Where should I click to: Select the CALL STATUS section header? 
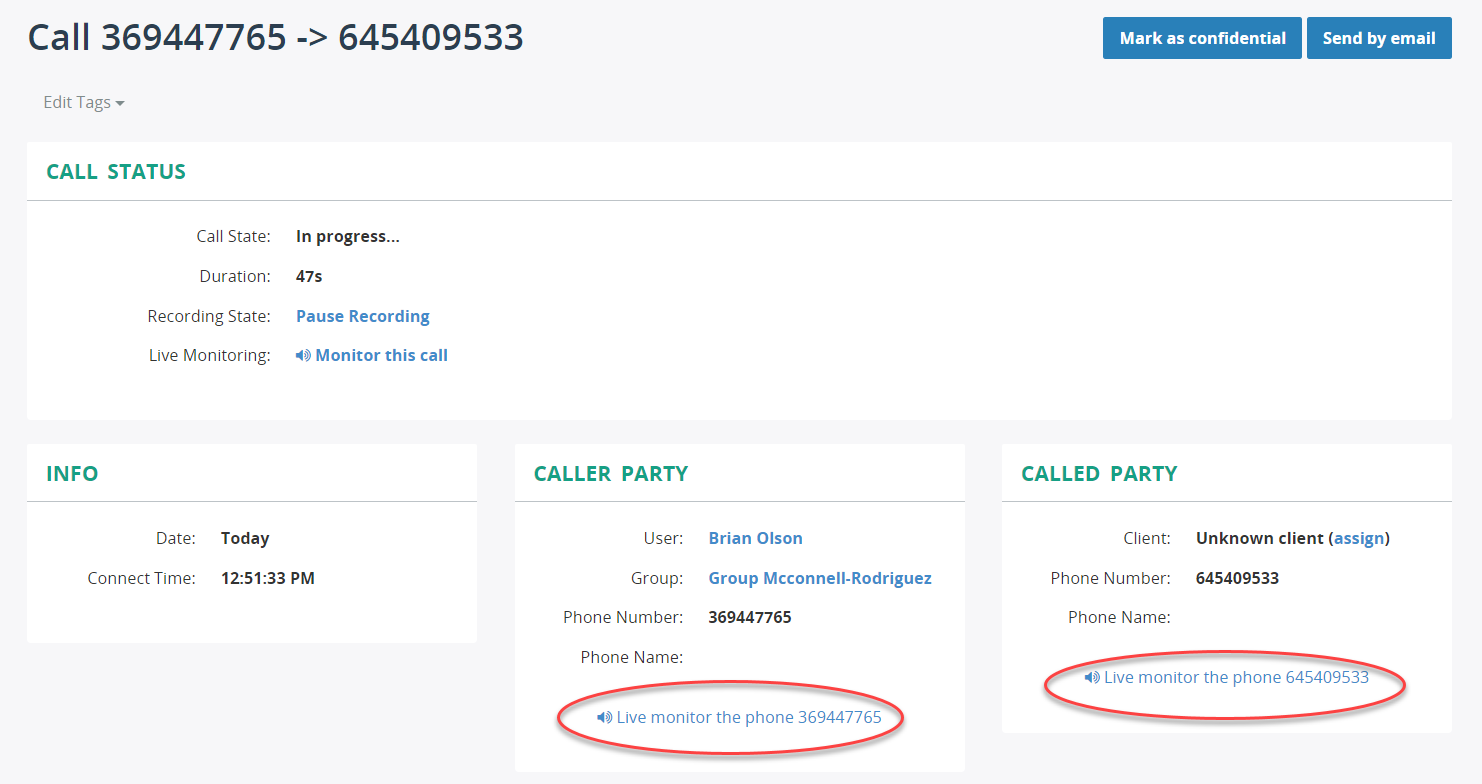(x=115, y=171)
